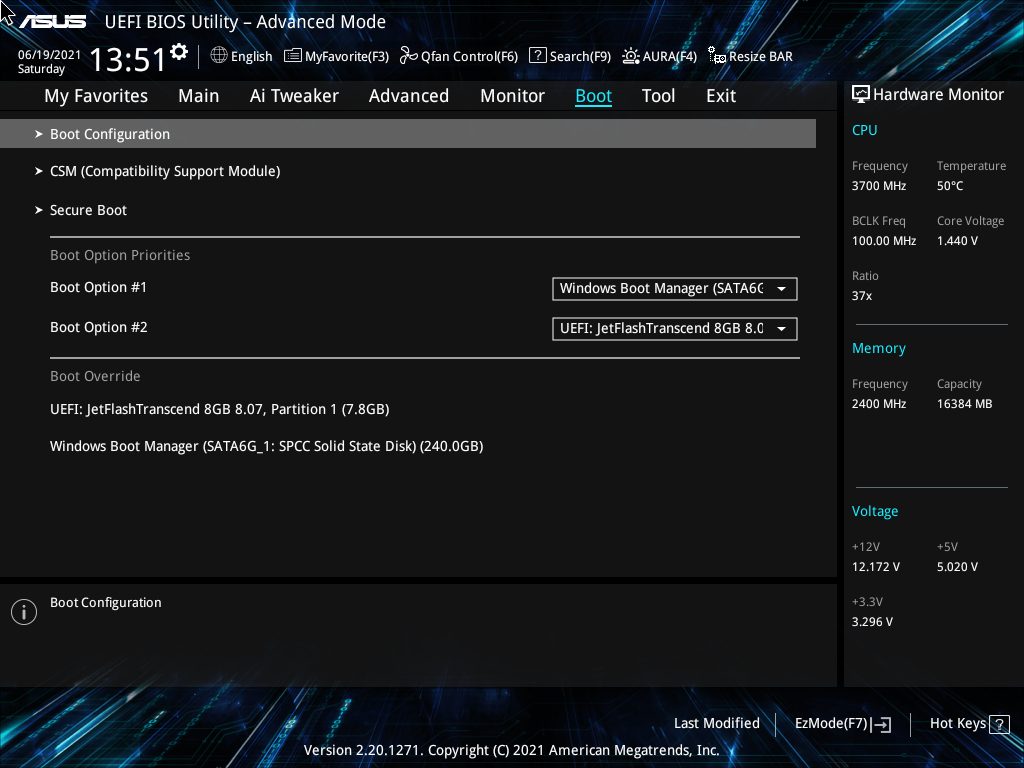Open the Boot Option #2 dropdown

674,328
